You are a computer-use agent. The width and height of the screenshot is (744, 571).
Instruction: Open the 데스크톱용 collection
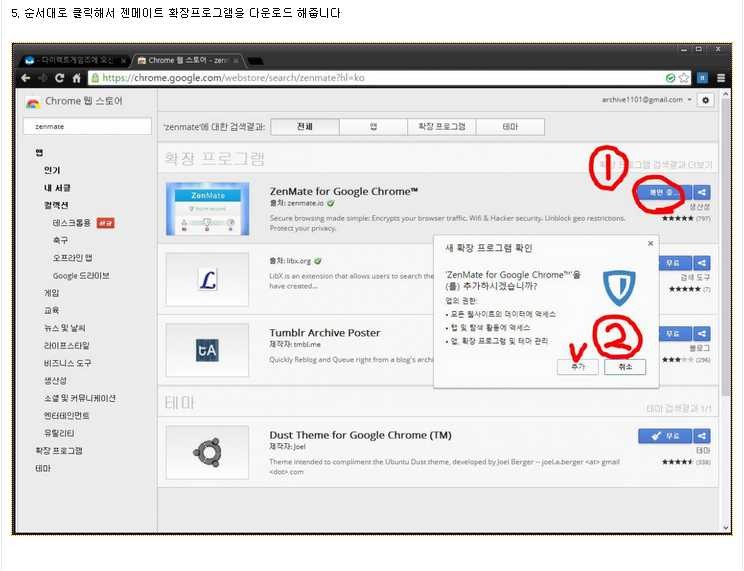(x=71, y=223)
